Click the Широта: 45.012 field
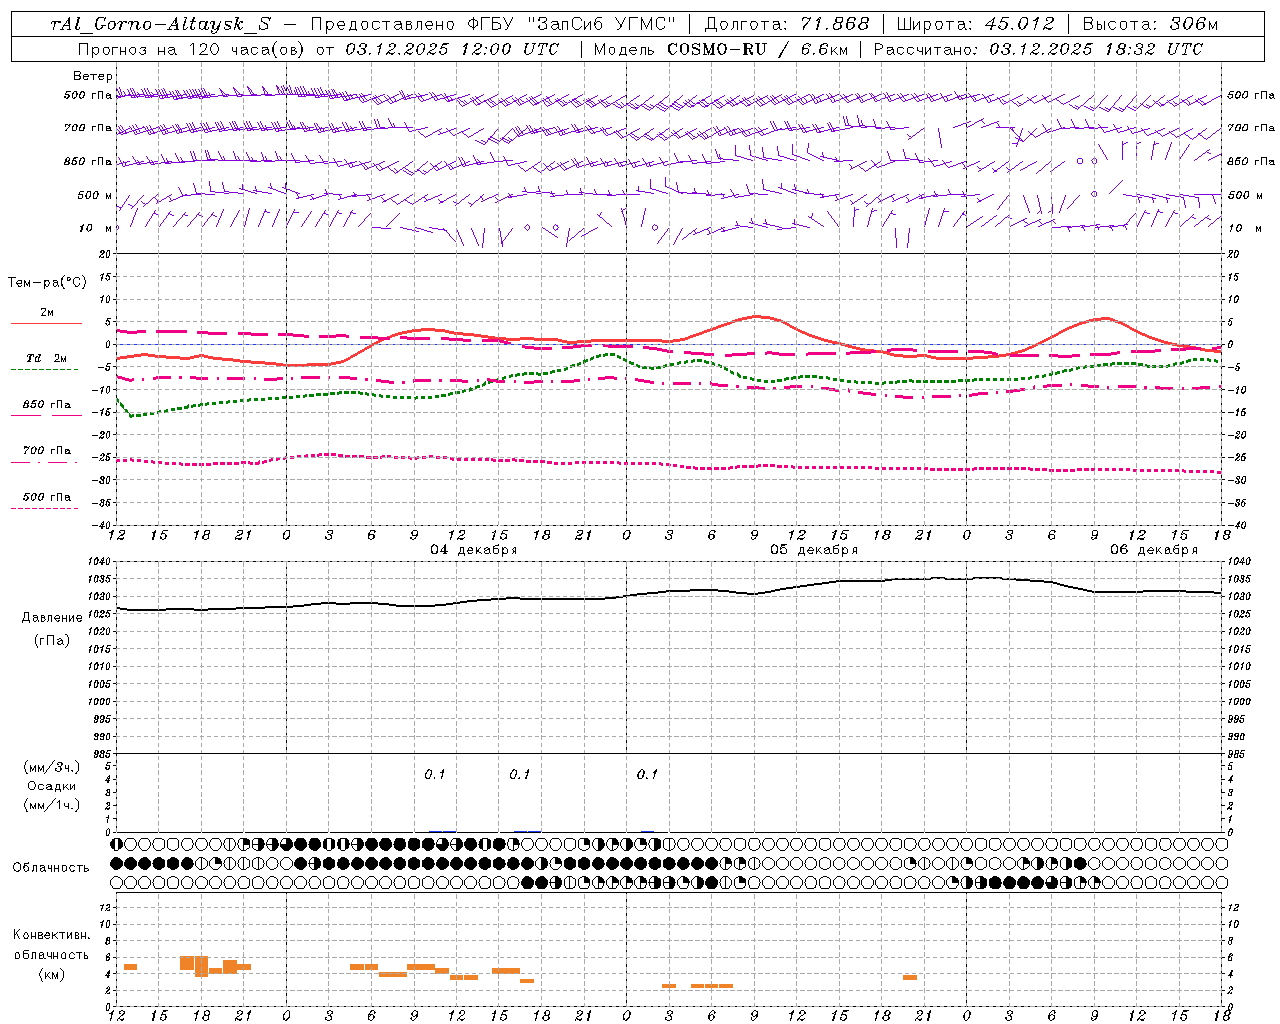Image resolution: width=1280 pixels, height=1024 pixels. point(975,24)
